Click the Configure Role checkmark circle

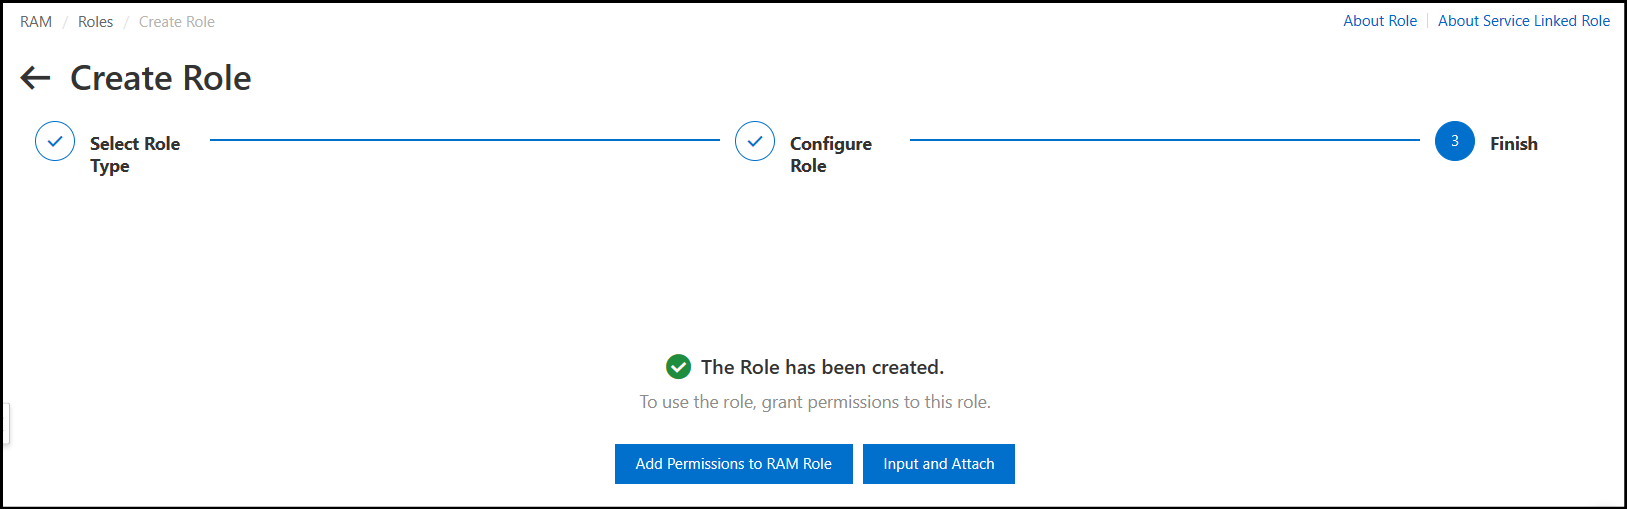pyautogui.click(x=755, y=142)
